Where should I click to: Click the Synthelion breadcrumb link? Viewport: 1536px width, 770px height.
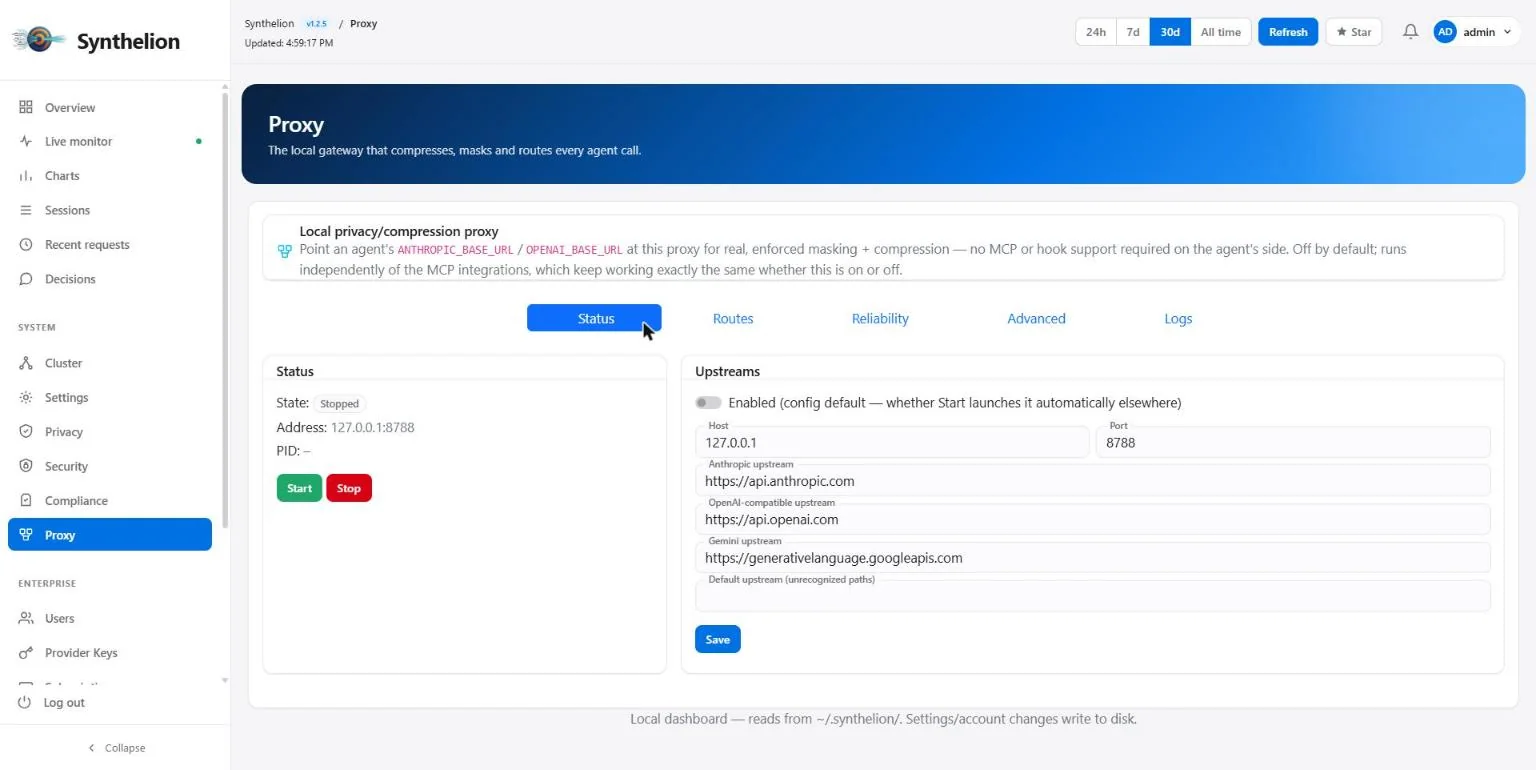click(x=269, y=23)
